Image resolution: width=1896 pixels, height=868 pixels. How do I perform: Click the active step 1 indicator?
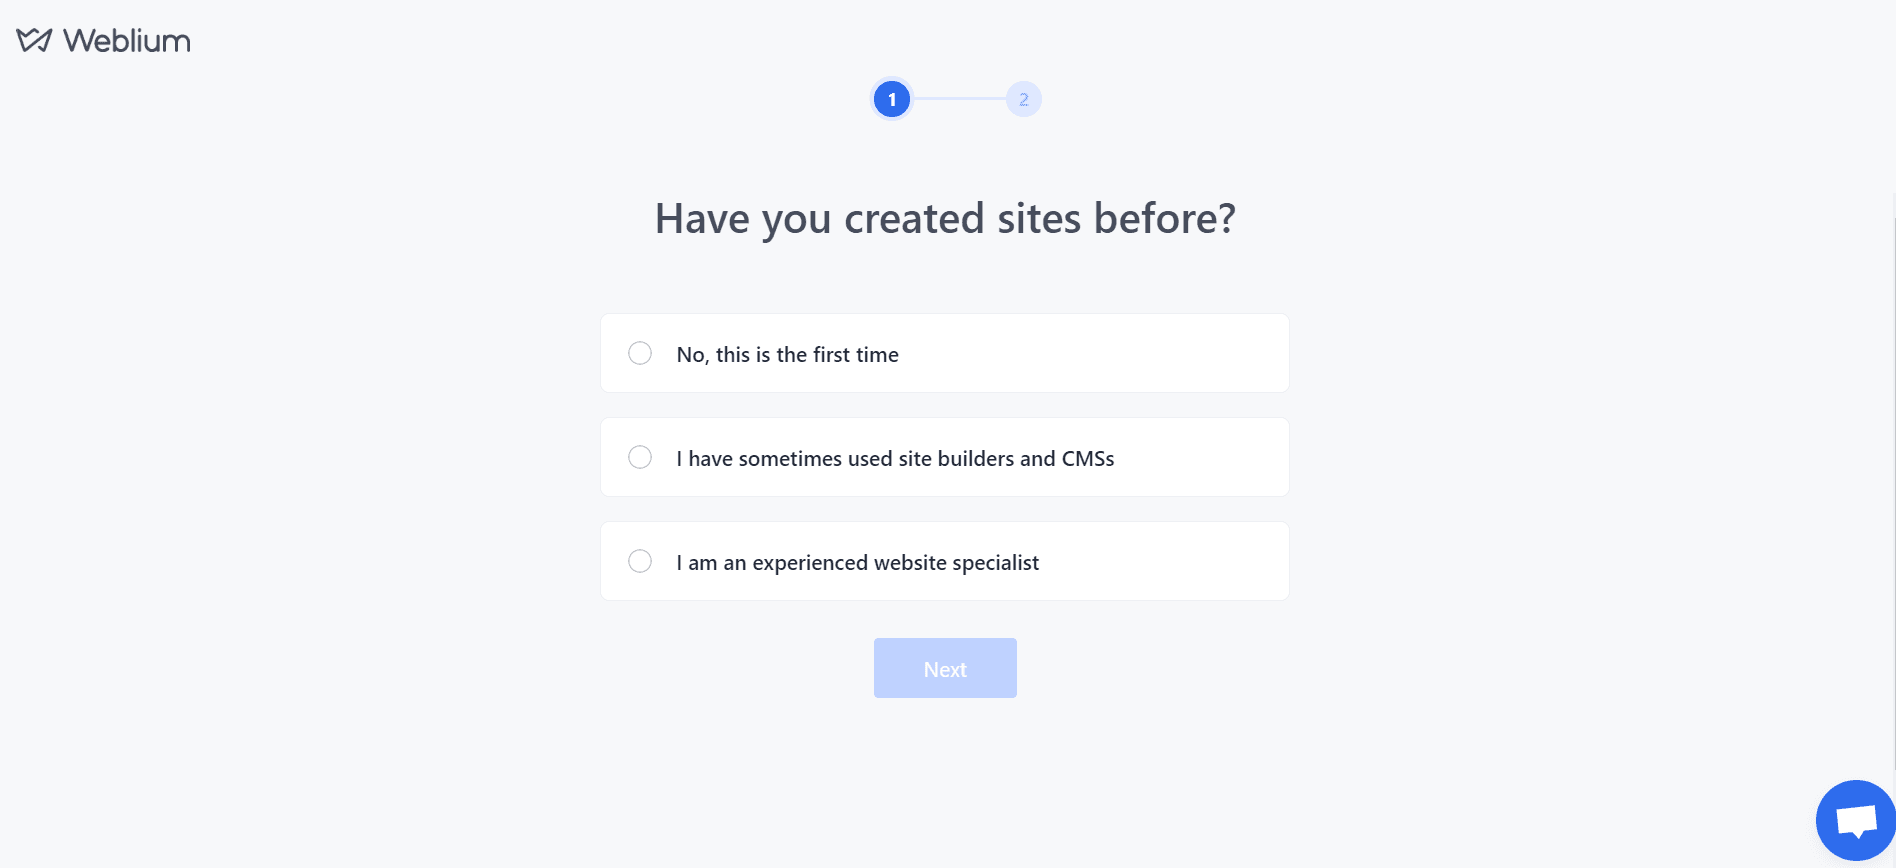click(891, 98)
